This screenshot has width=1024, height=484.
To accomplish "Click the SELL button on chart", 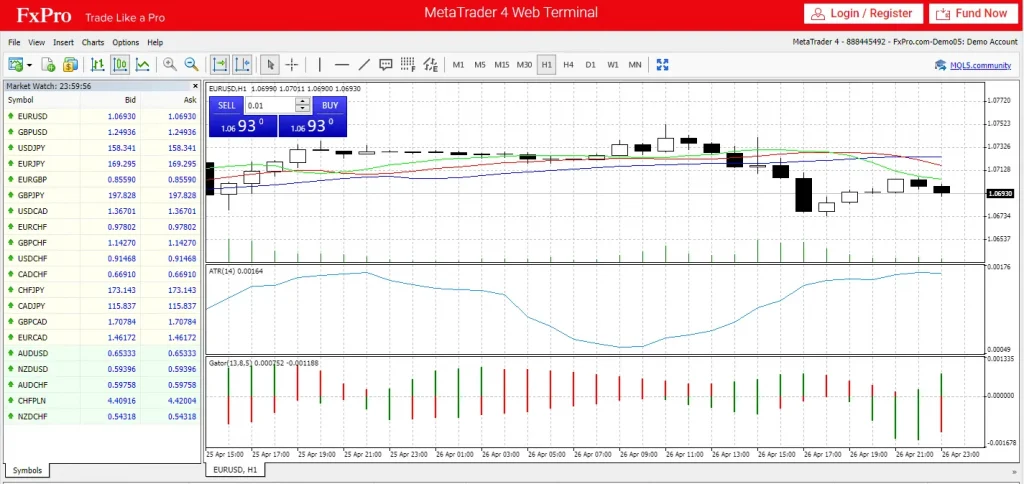I will pos(226,105).
